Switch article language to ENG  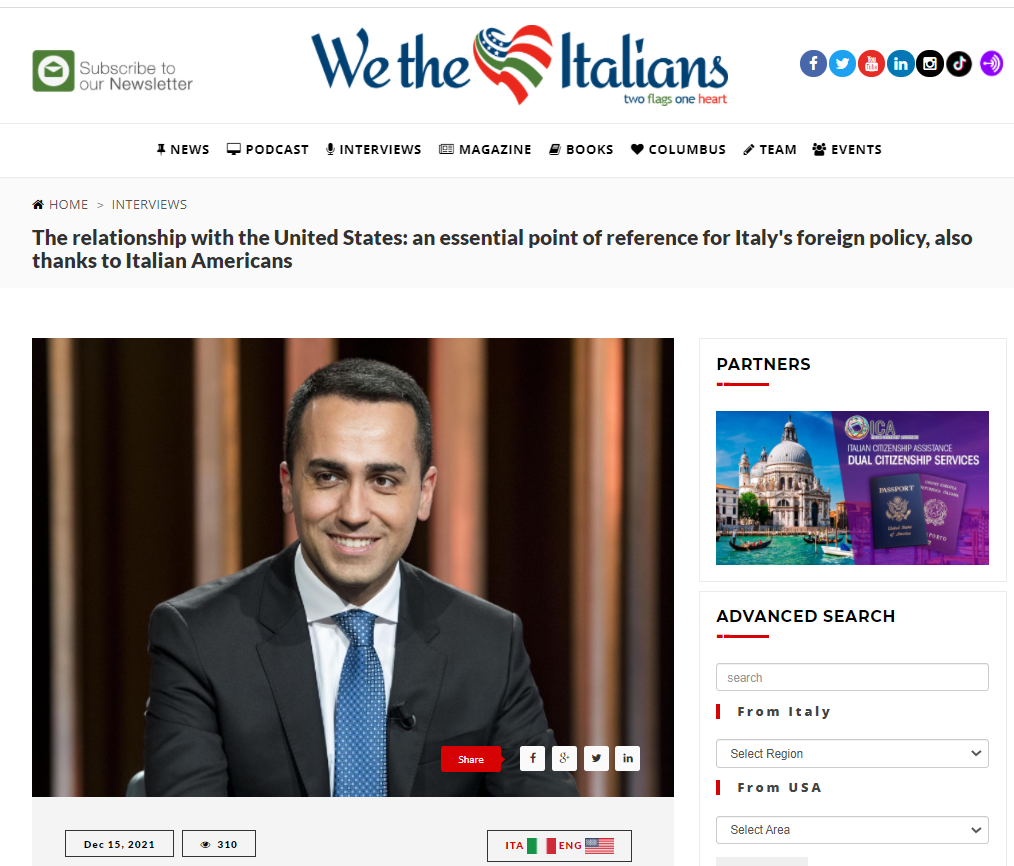[586, 845]
